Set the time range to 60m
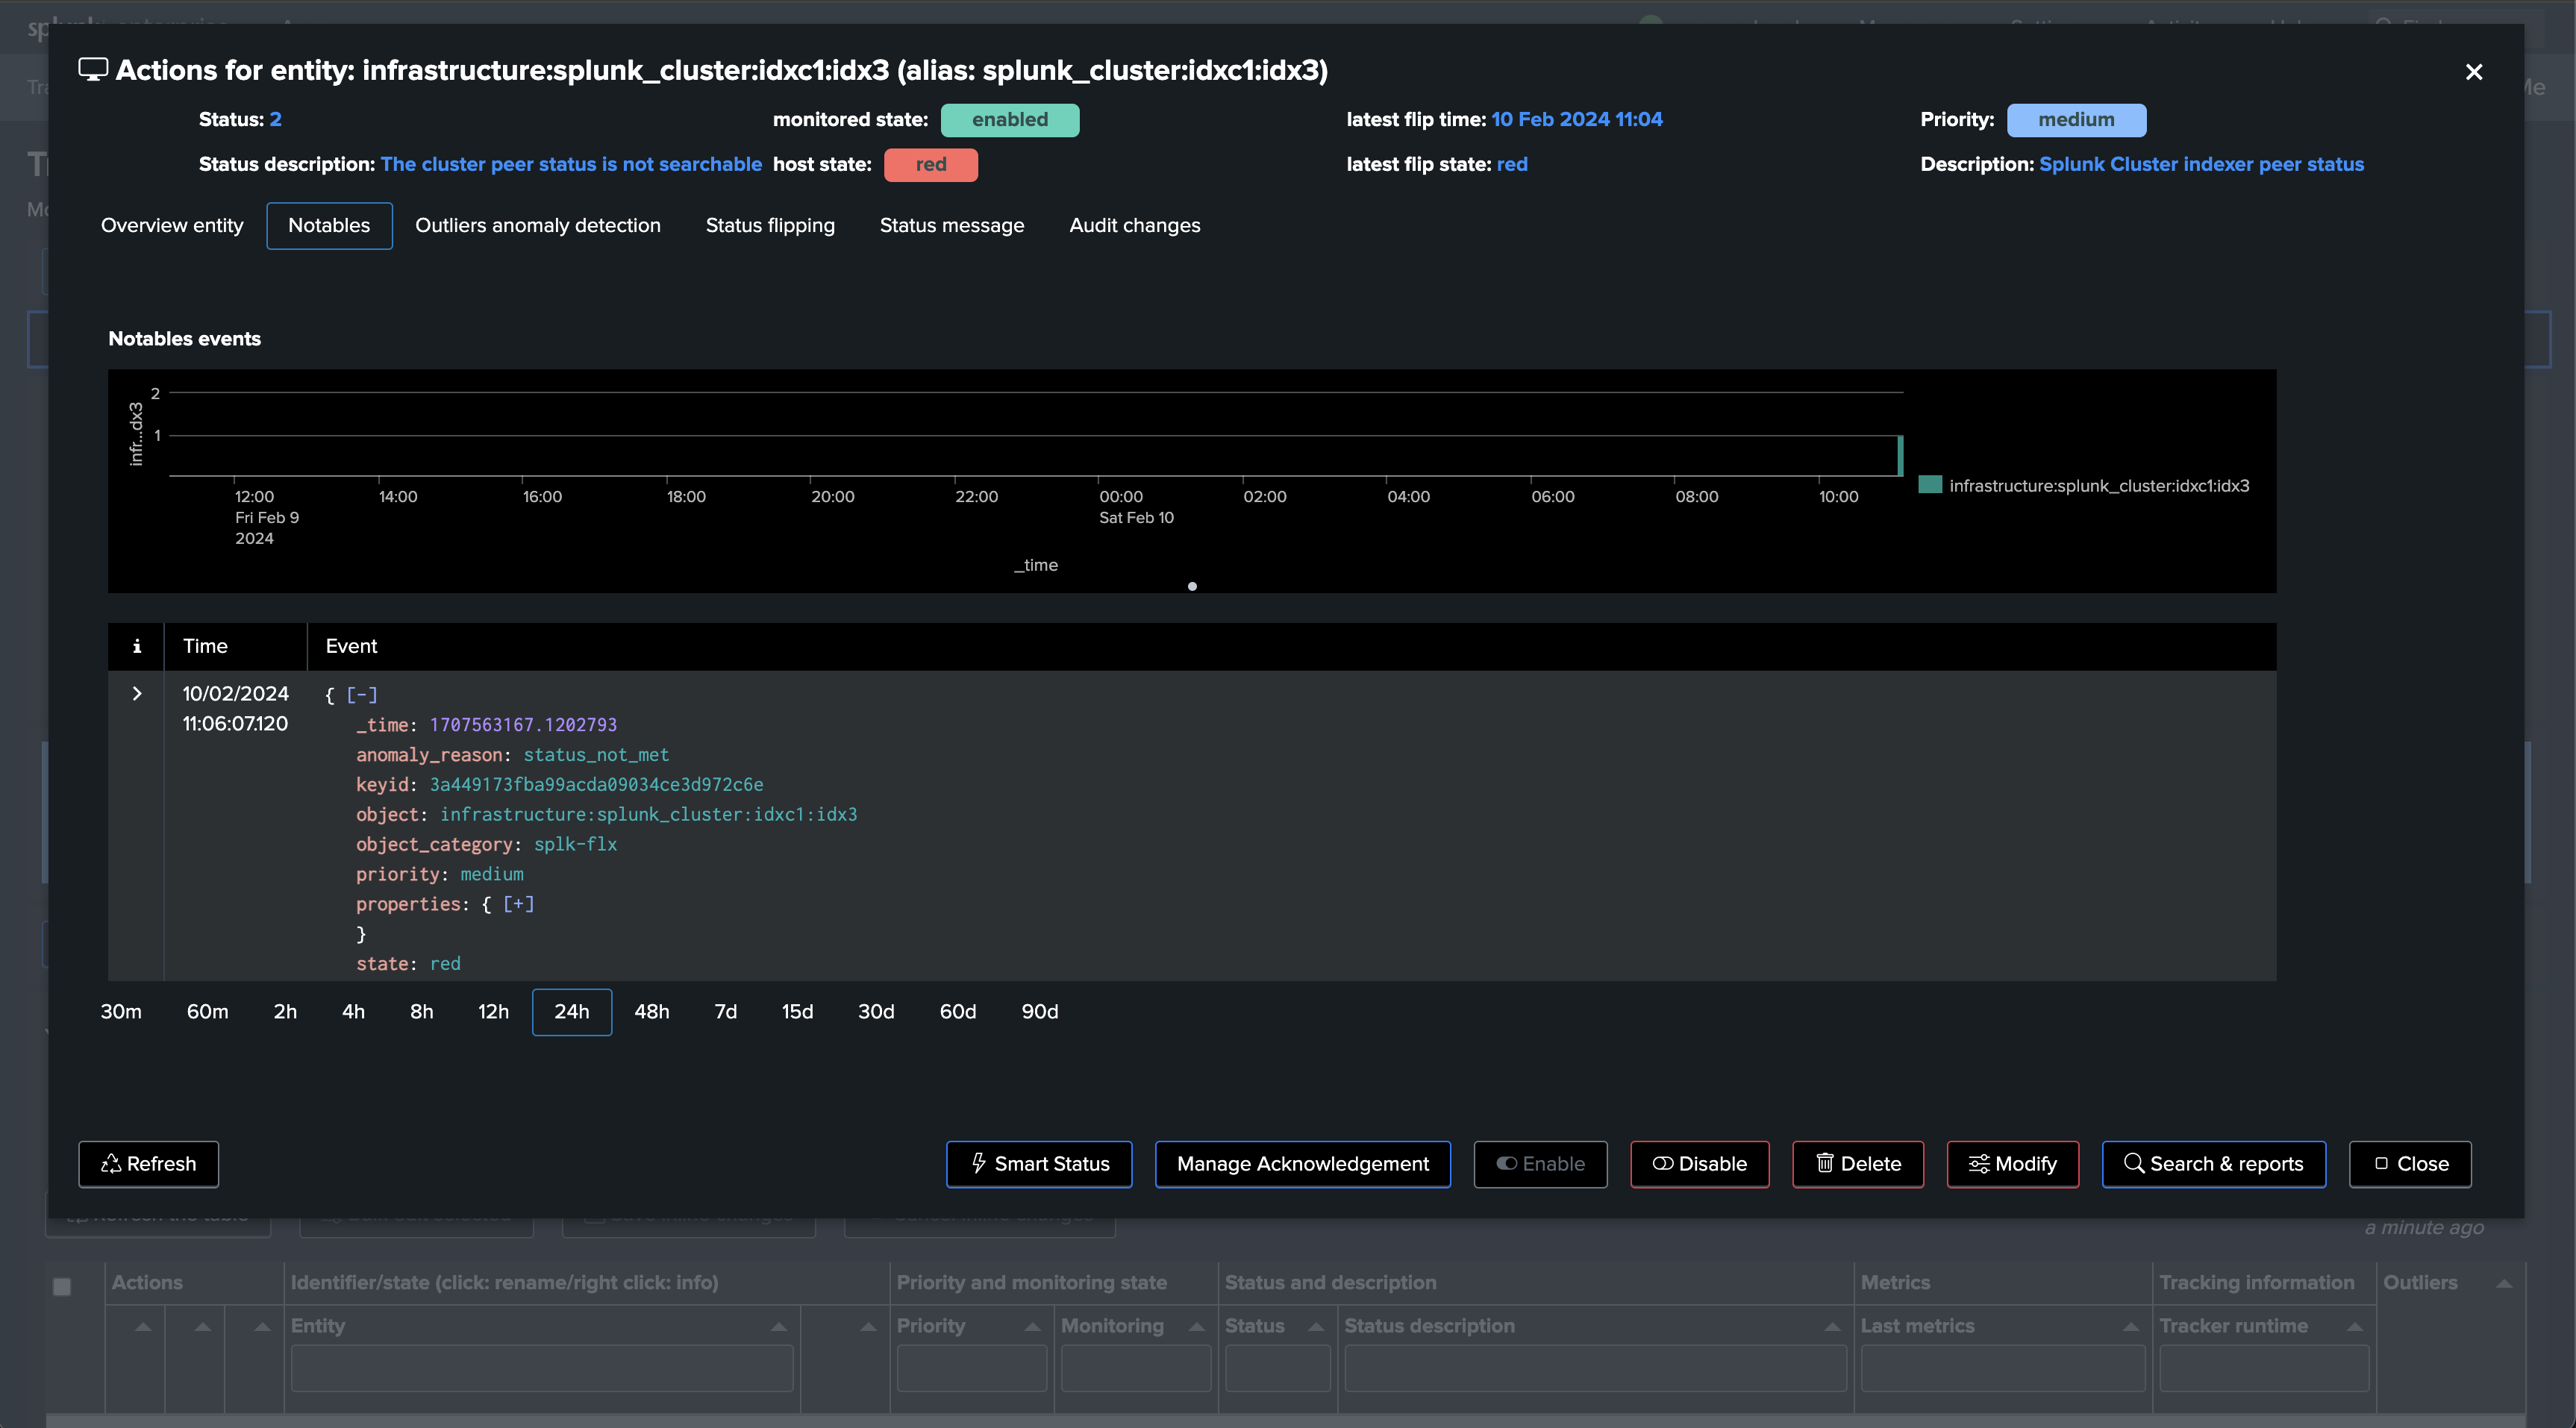The height and width of the screenshot is (1428, 2576). click(x=207, y=1011)
